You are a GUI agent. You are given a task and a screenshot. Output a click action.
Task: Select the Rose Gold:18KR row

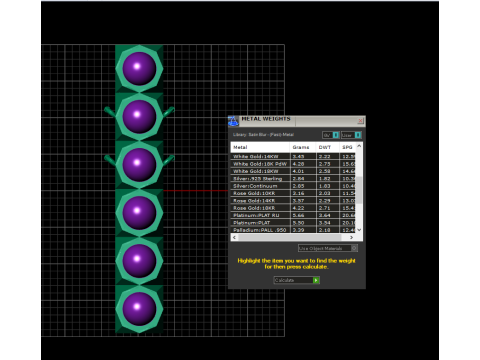point(293,208)
